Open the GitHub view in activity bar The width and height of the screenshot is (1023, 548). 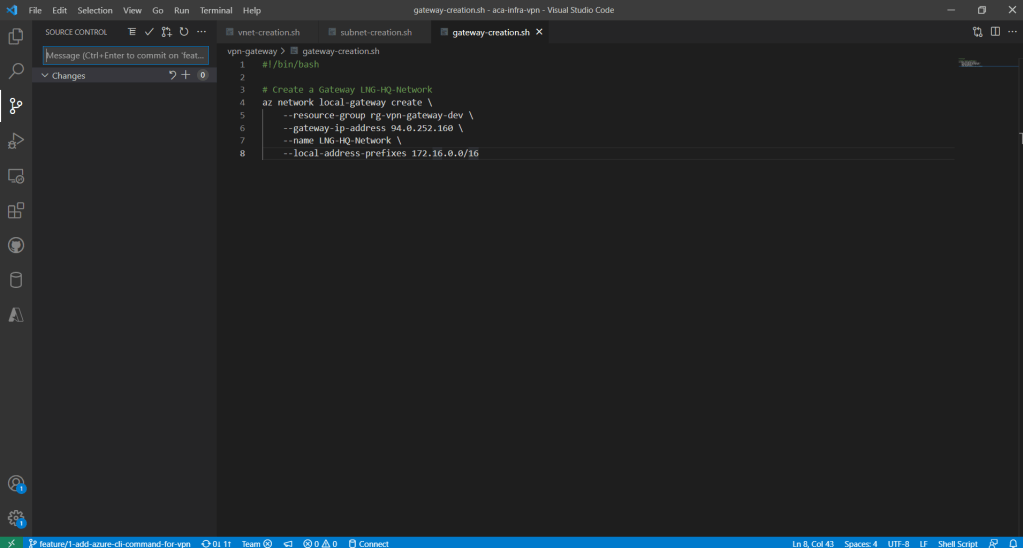(16, 245)
